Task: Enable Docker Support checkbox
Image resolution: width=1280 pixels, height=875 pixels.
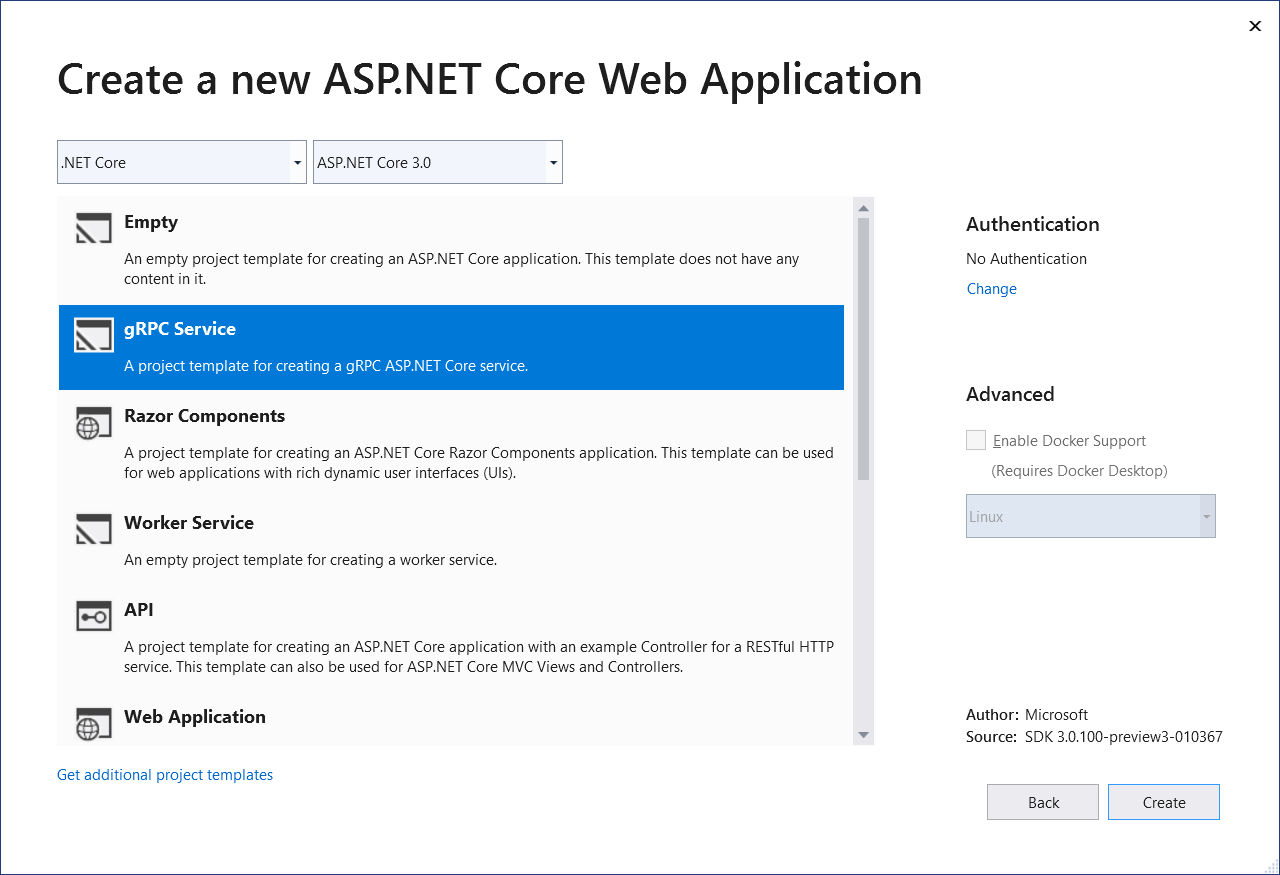Action: click(x=976, y=440)
